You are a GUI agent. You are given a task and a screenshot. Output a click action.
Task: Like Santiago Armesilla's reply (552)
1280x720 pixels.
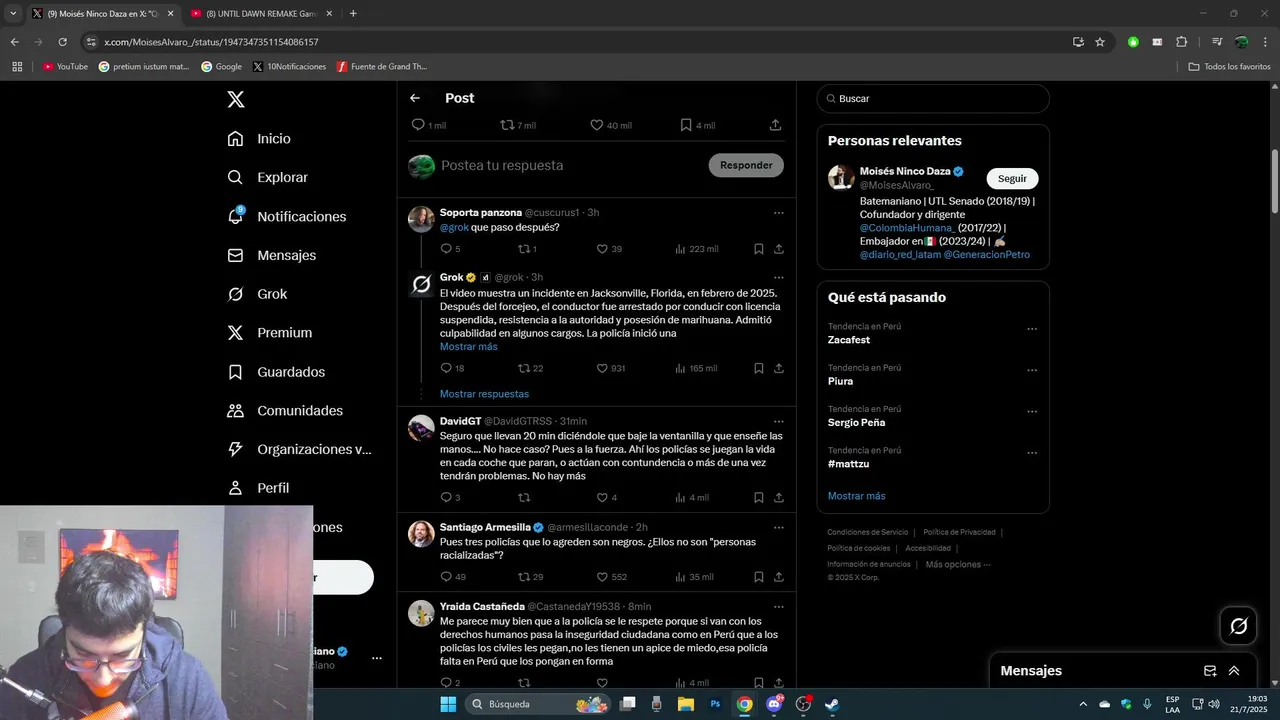tap(602, 577)
